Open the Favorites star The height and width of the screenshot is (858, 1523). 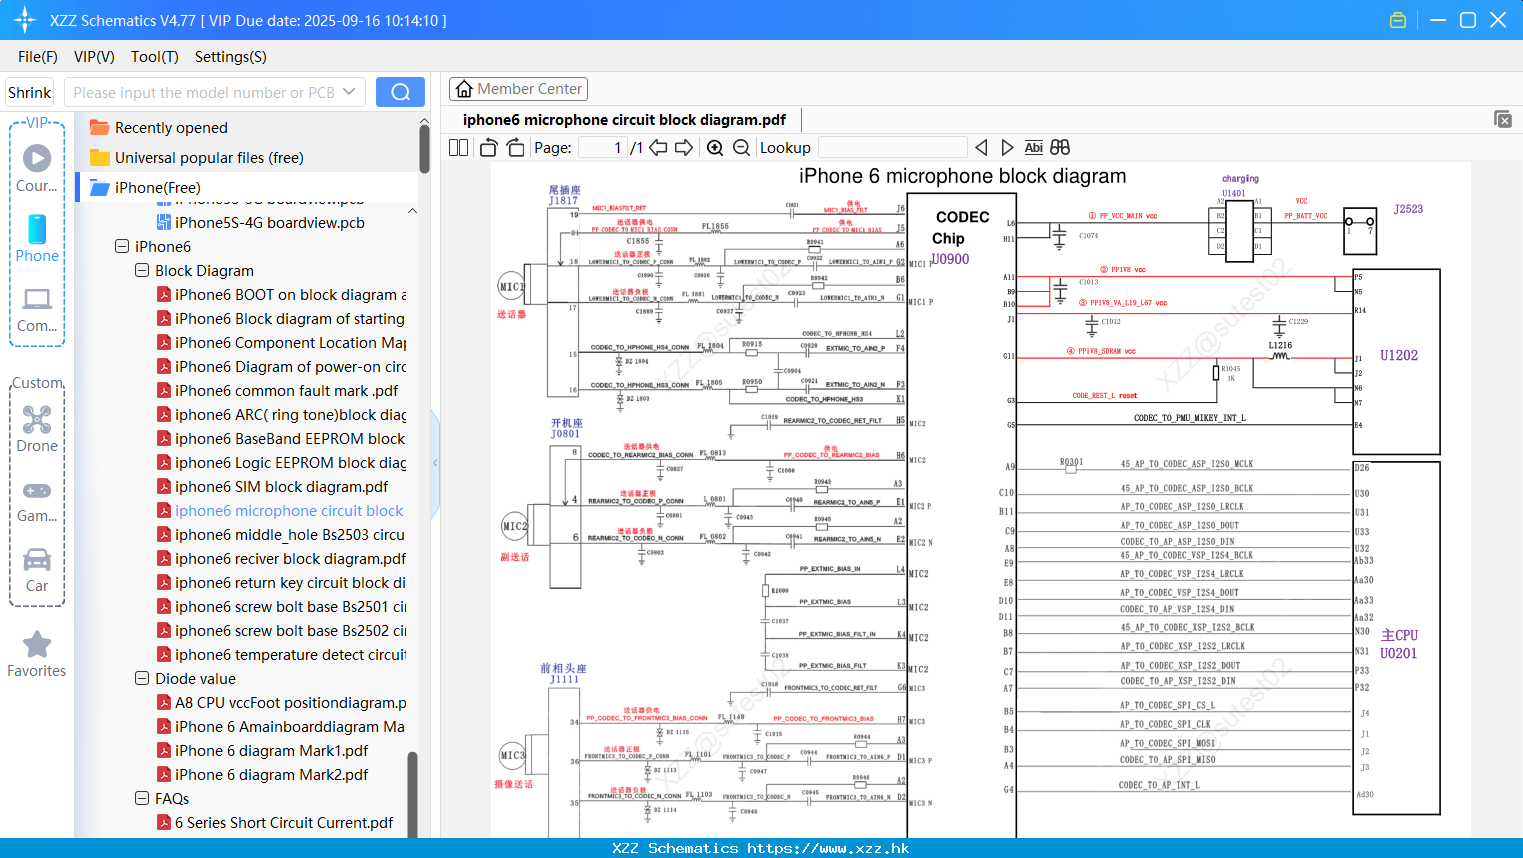tap(37, 655)
